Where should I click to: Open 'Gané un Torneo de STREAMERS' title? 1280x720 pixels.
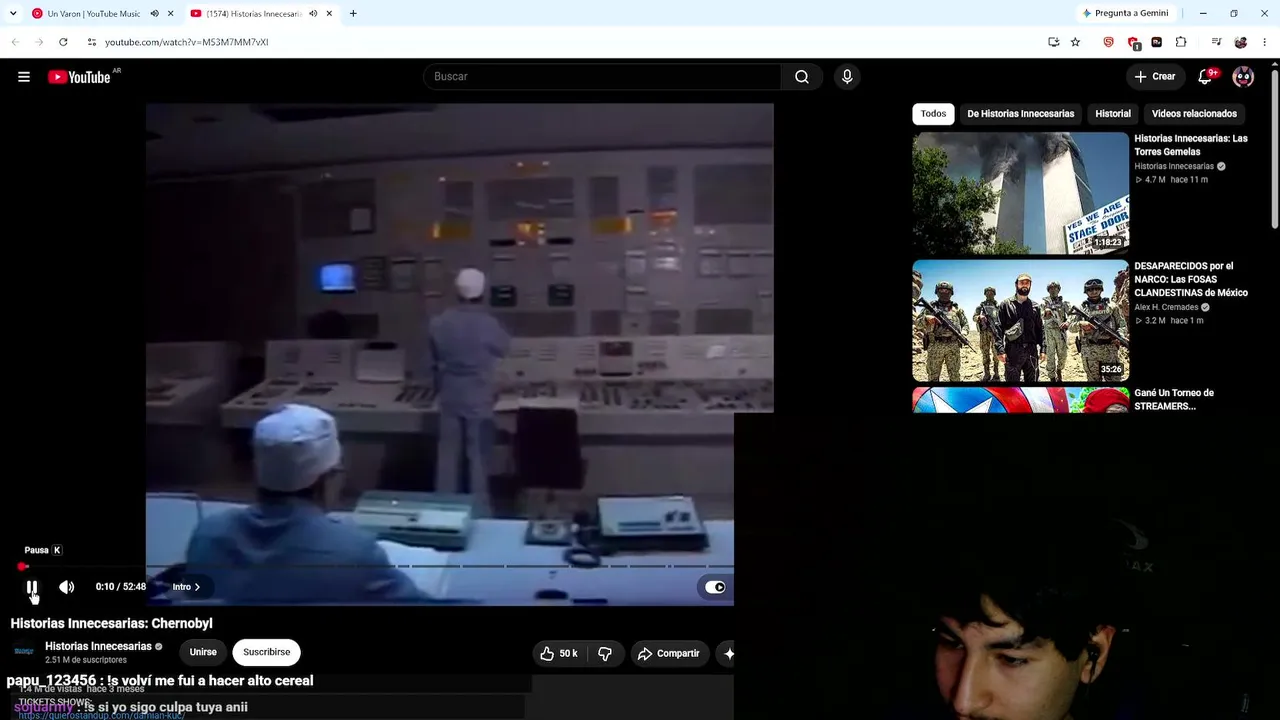(x=1174, y=400)
